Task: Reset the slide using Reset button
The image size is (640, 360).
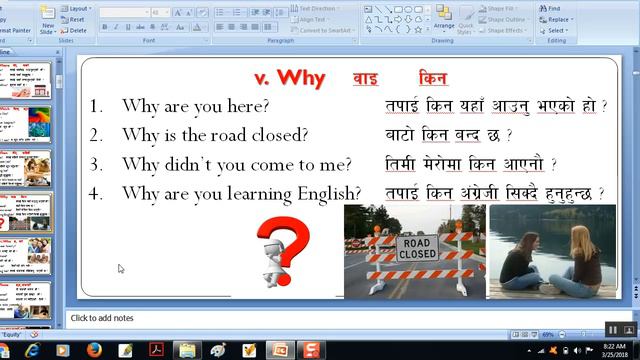Action: point(73,20)
